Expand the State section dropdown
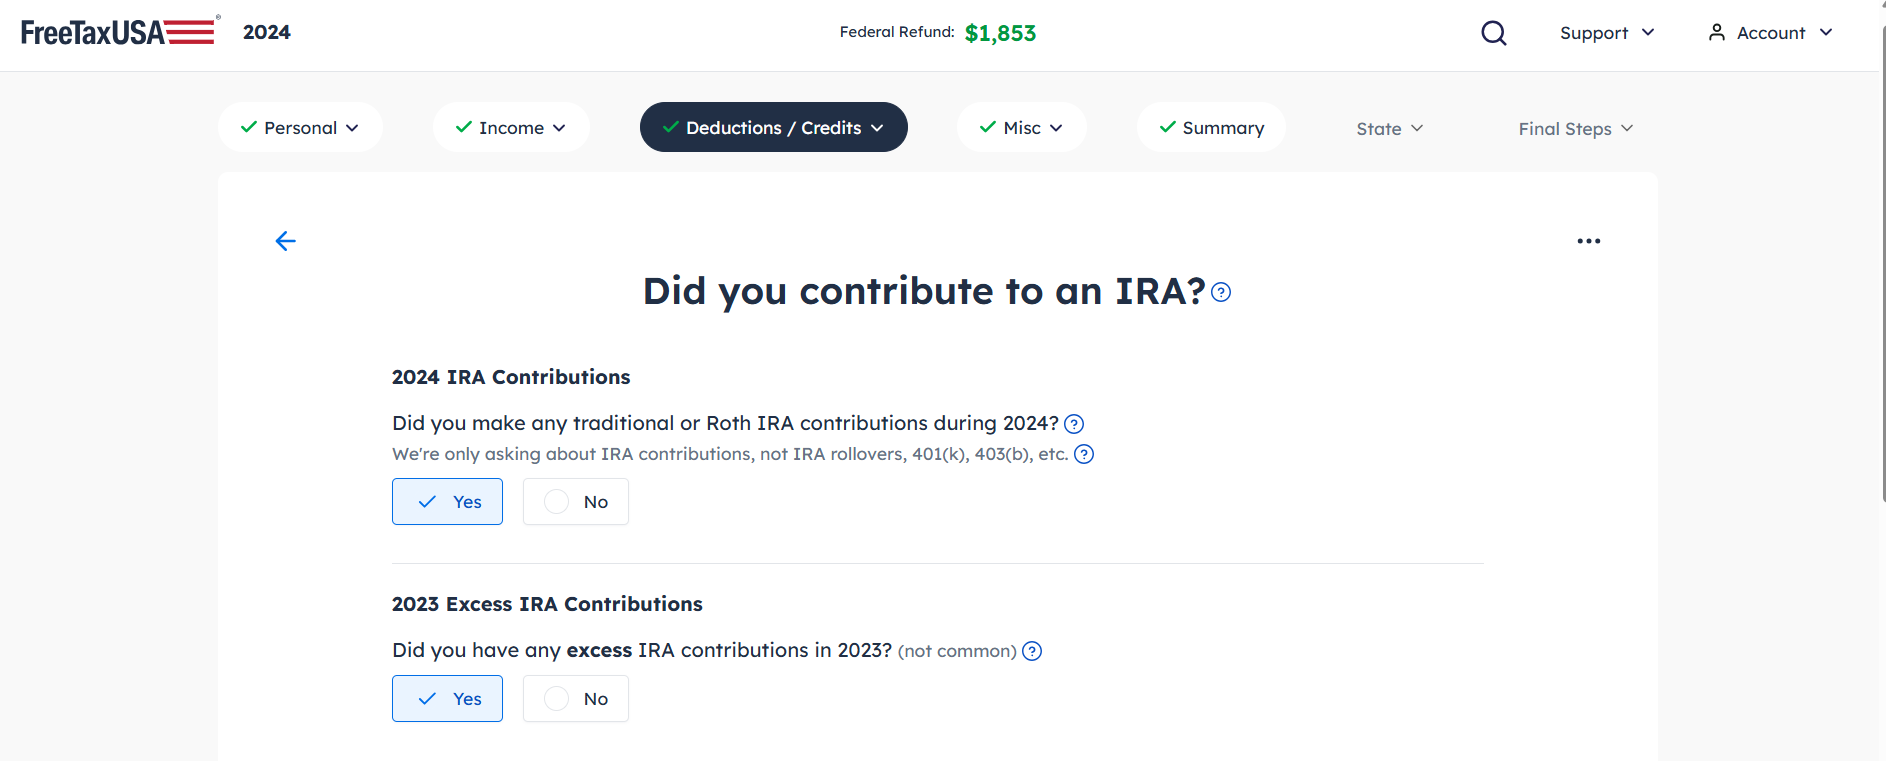Image resolution: width=1886 pixels, height=761 pixels. [1389, 128]
